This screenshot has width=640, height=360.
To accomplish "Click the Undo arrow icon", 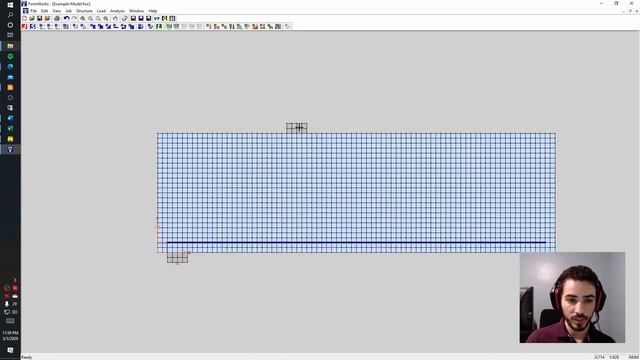I will (67, 18).
